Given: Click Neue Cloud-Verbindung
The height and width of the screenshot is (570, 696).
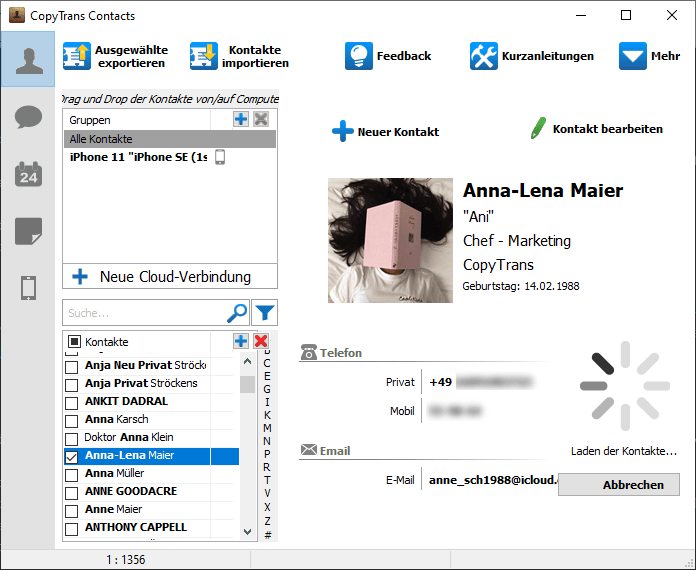Looking at the screenshot, I should [170, 277].
